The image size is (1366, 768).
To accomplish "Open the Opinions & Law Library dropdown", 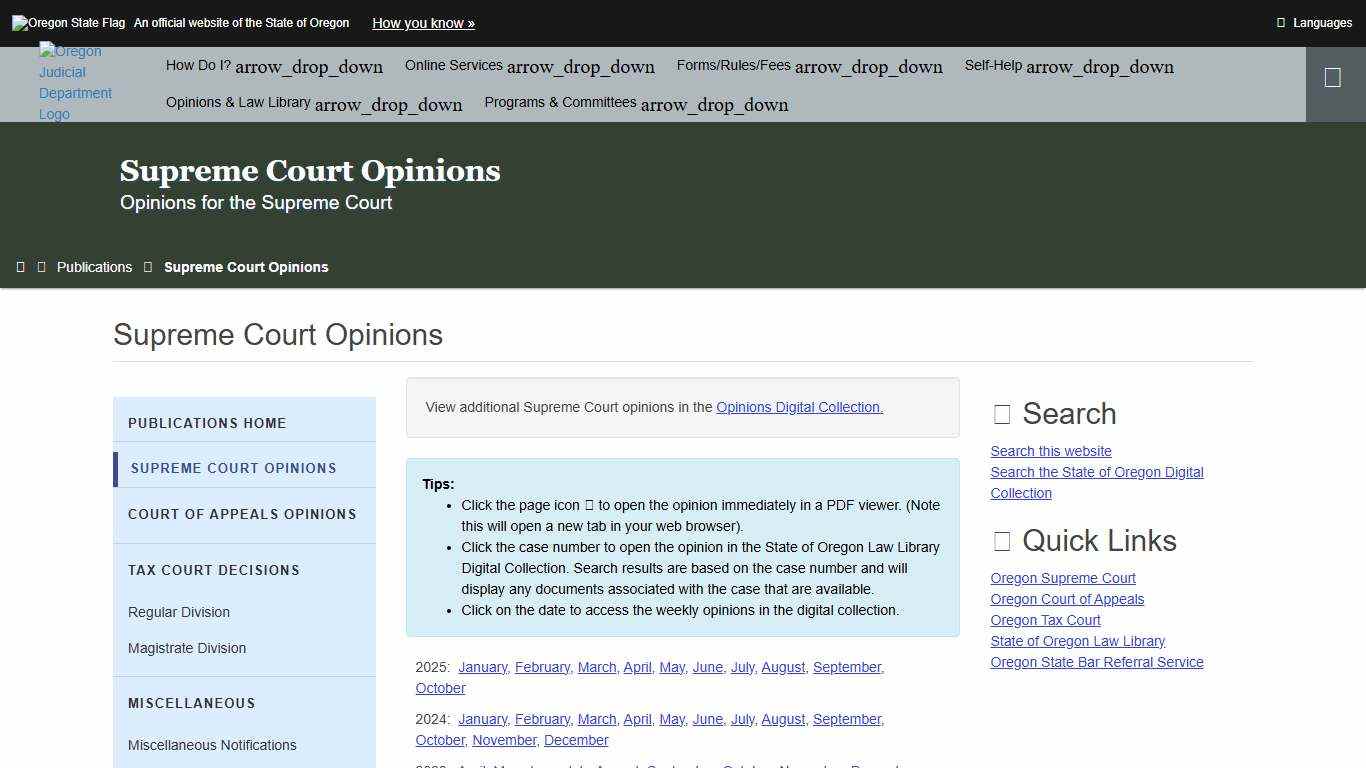I will (x=314, y=102).
